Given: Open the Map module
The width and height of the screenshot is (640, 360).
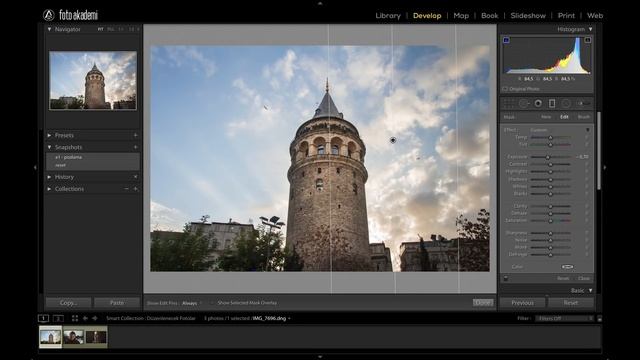Looking at the screenshot, I should 461,16.
